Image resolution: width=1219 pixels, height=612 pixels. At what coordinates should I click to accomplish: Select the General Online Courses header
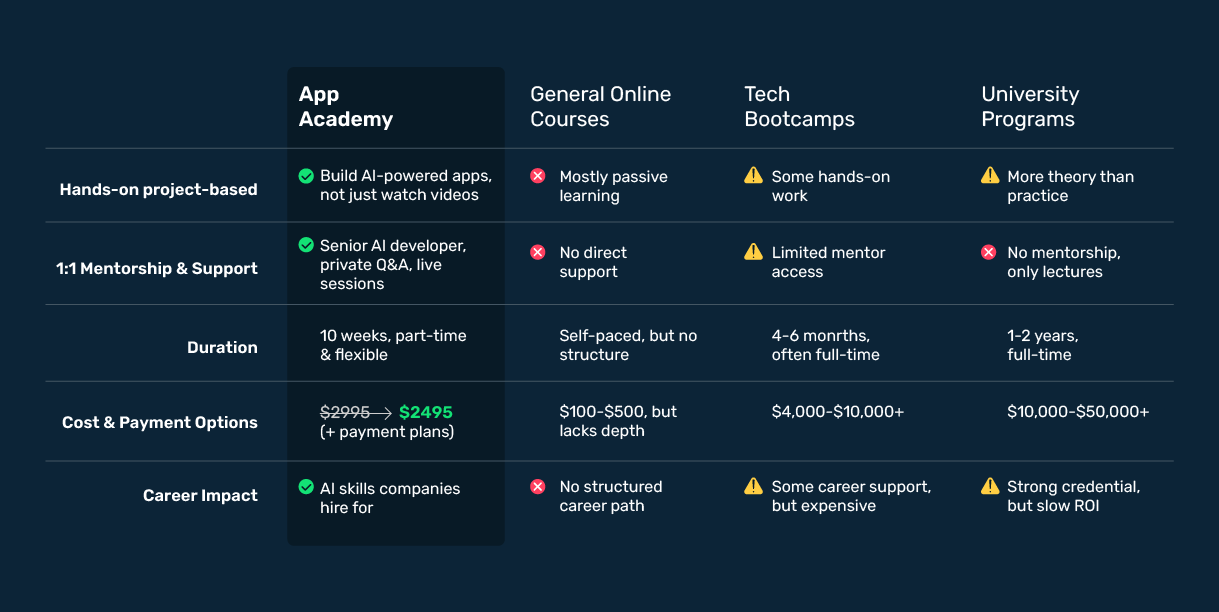tap(601, 107)
